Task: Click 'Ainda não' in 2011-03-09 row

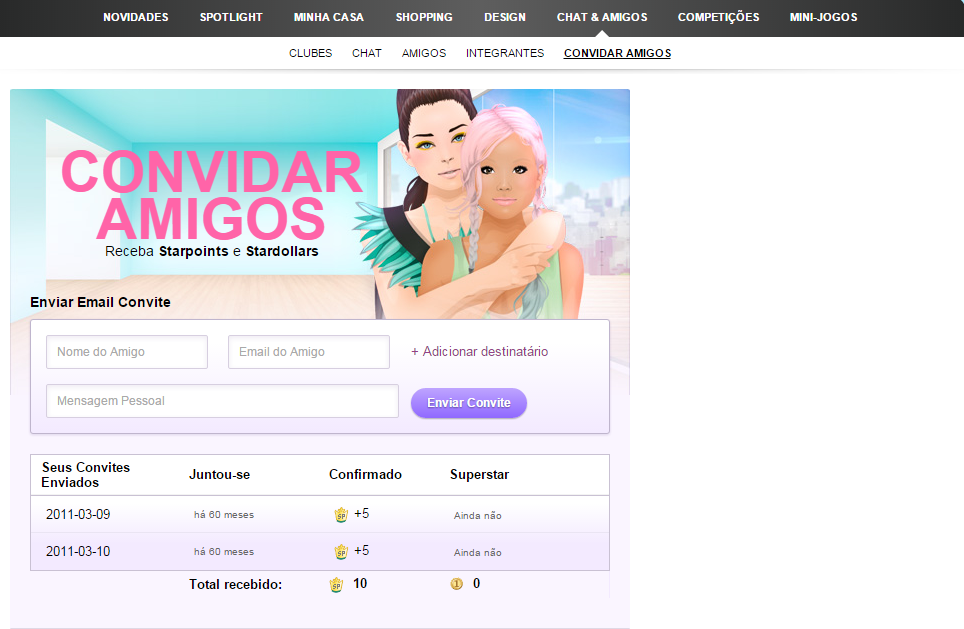Action: click(x=478, y=515)
